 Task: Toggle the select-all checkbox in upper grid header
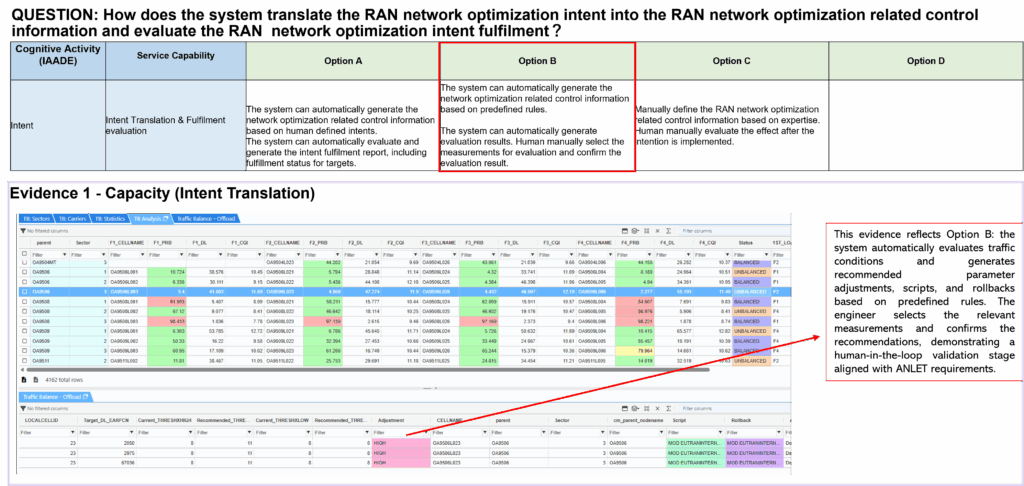coord(25,254)
